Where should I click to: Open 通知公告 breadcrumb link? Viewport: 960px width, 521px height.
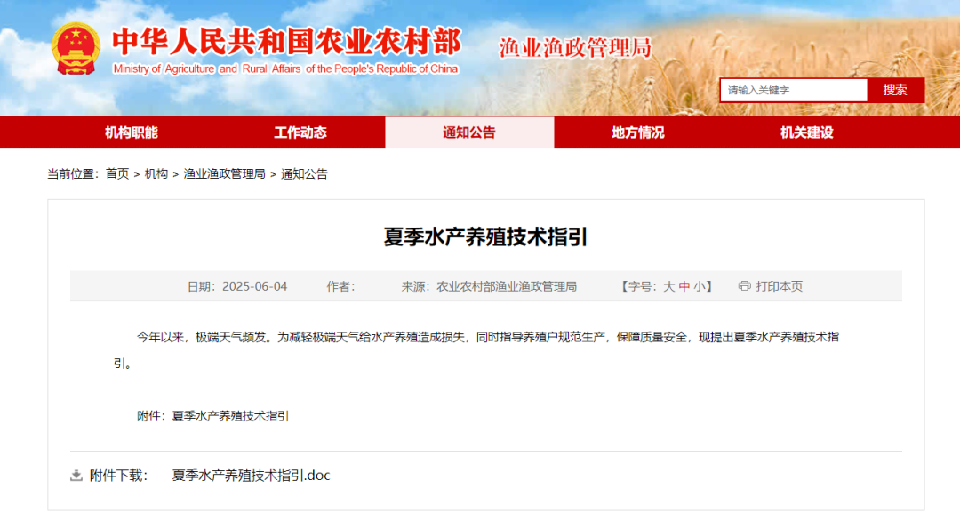coord(304,174)
